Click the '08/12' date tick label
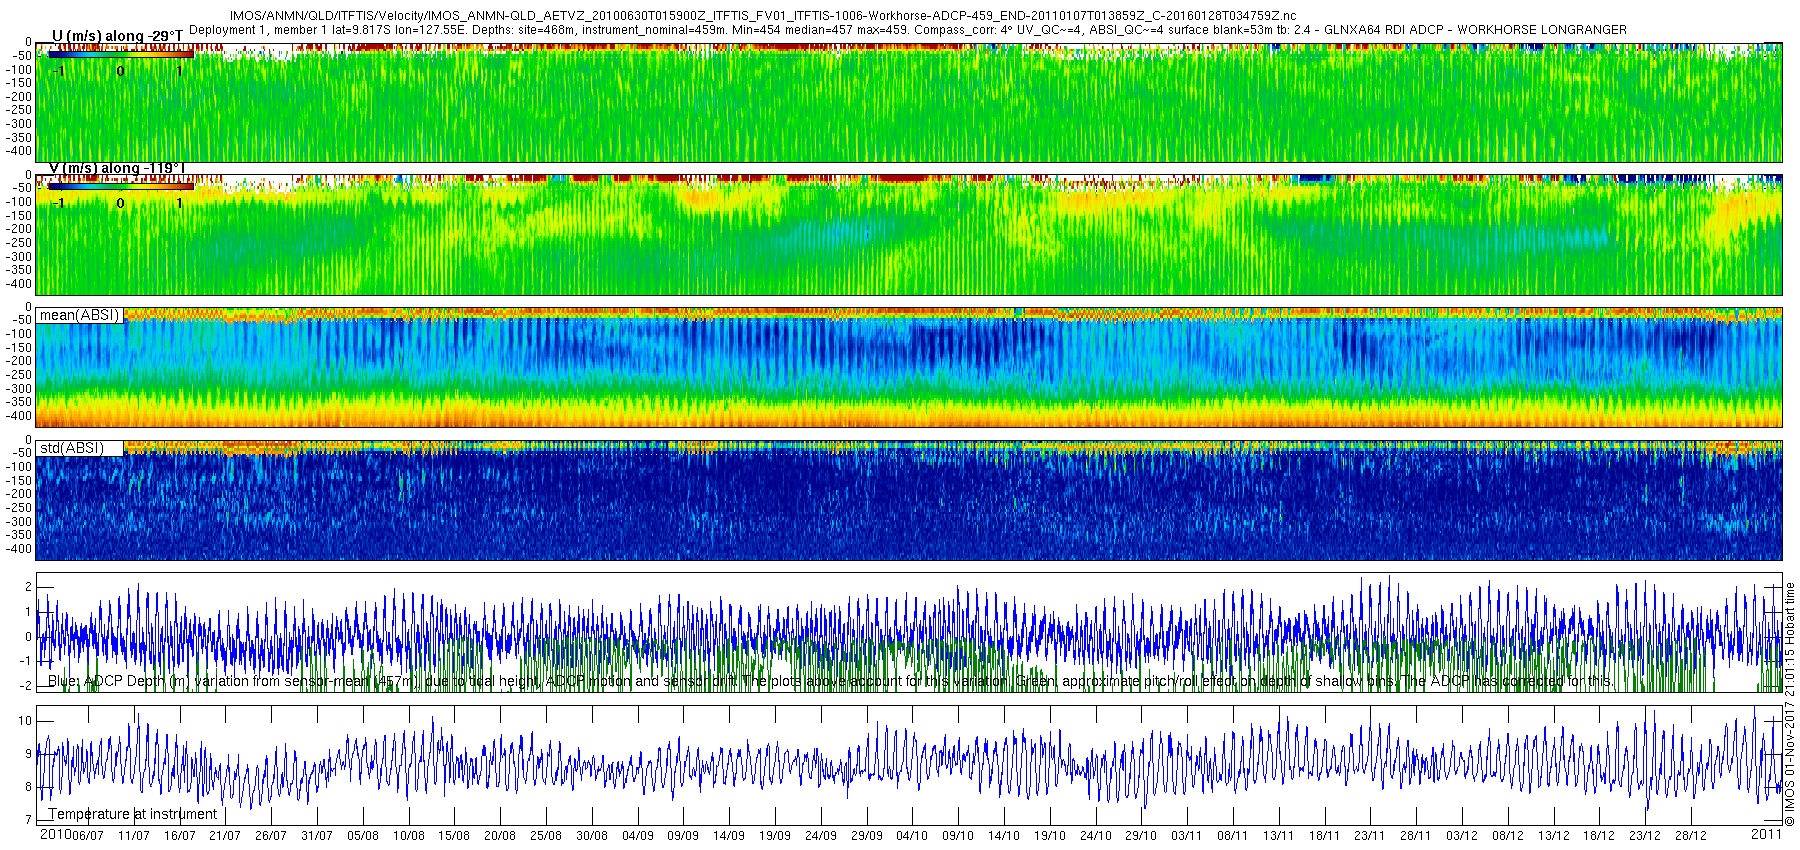The image size is (1800, 850). 1508,836
